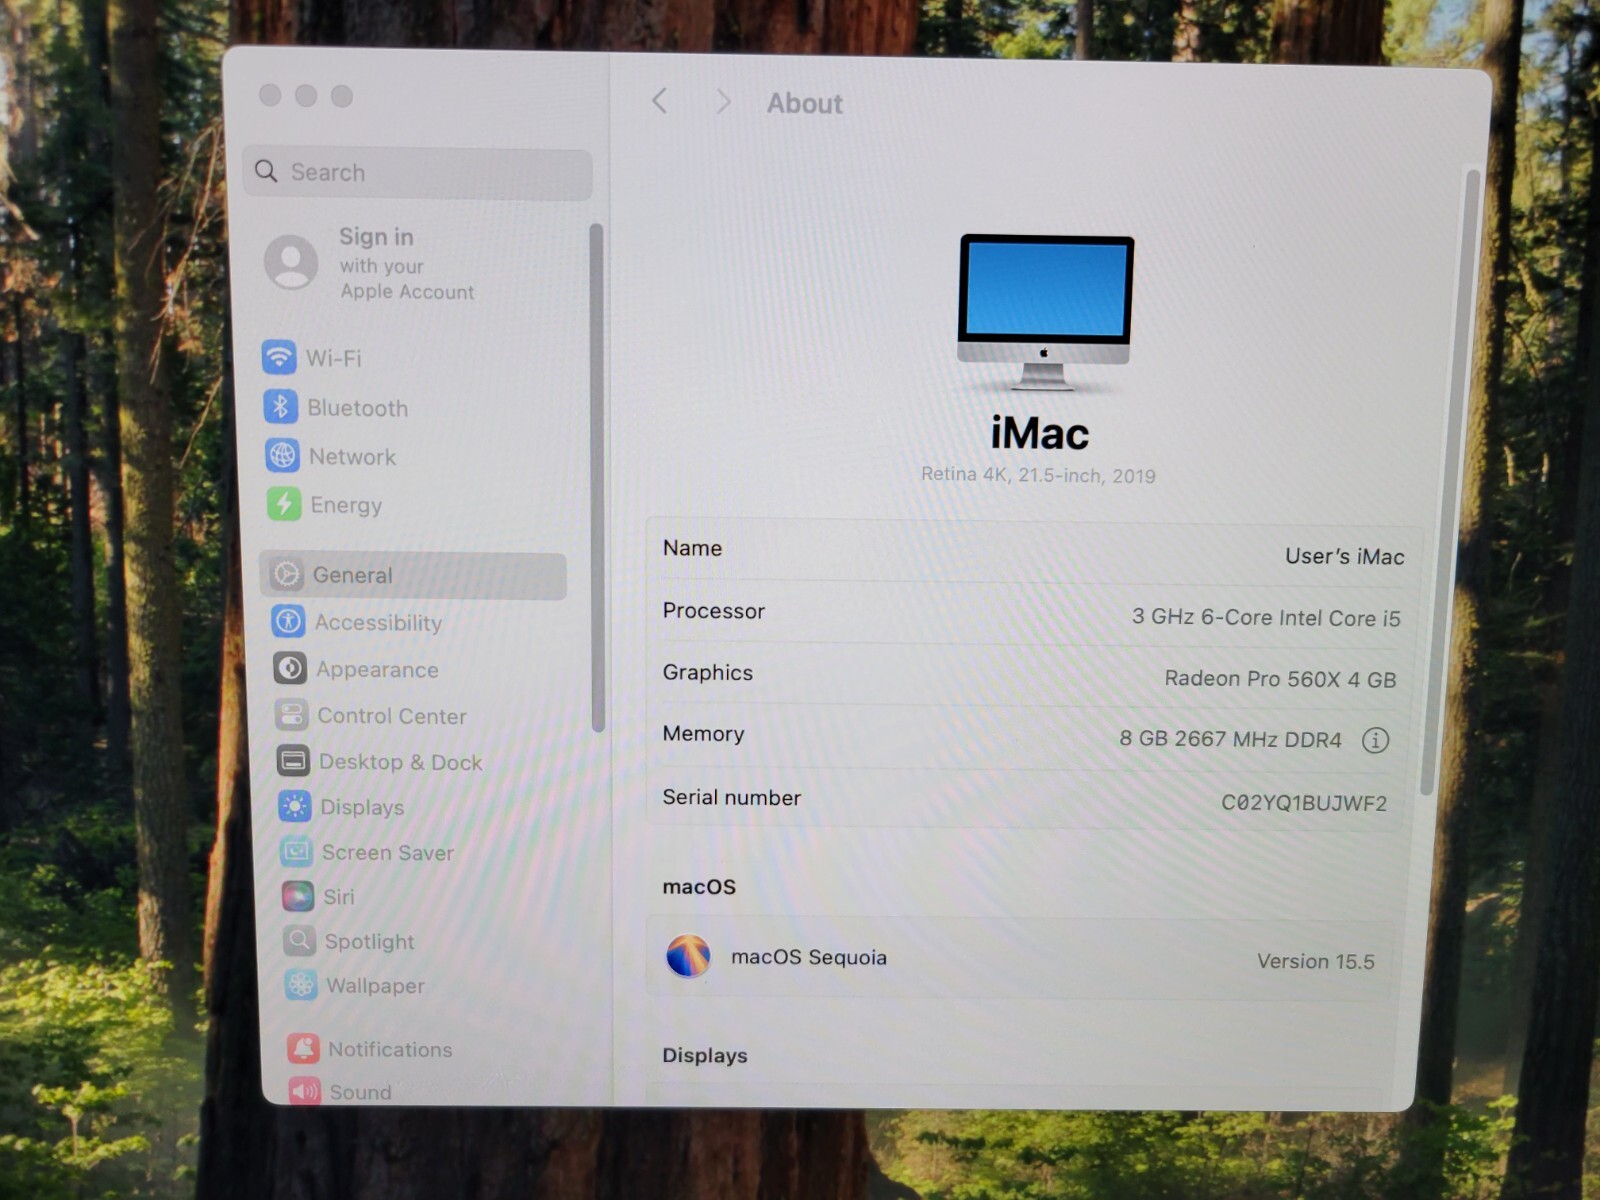This screenshot has height=1200, width=1600.
Task: Select Desktop & Dock label
Action: (x=400, y=762)
